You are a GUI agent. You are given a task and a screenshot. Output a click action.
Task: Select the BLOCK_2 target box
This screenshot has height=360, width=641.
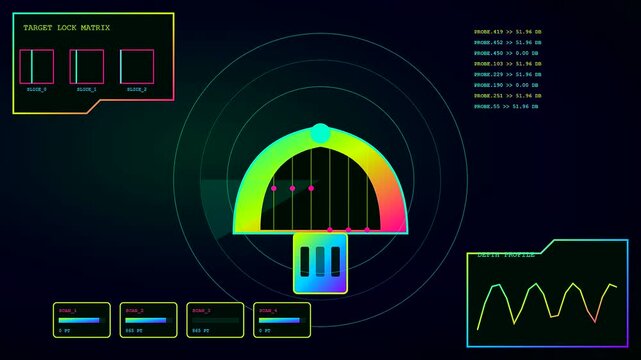tap(137, 67)
